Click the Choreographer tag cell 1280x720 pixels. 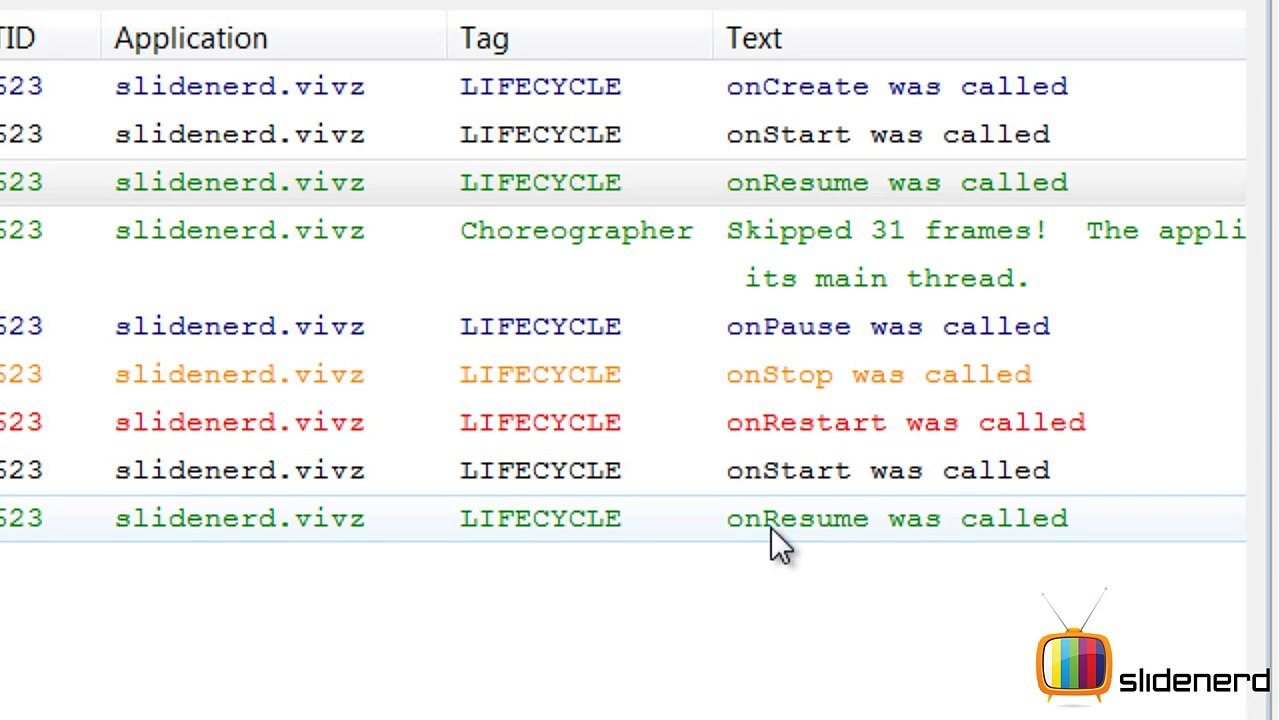click(576, 231)
